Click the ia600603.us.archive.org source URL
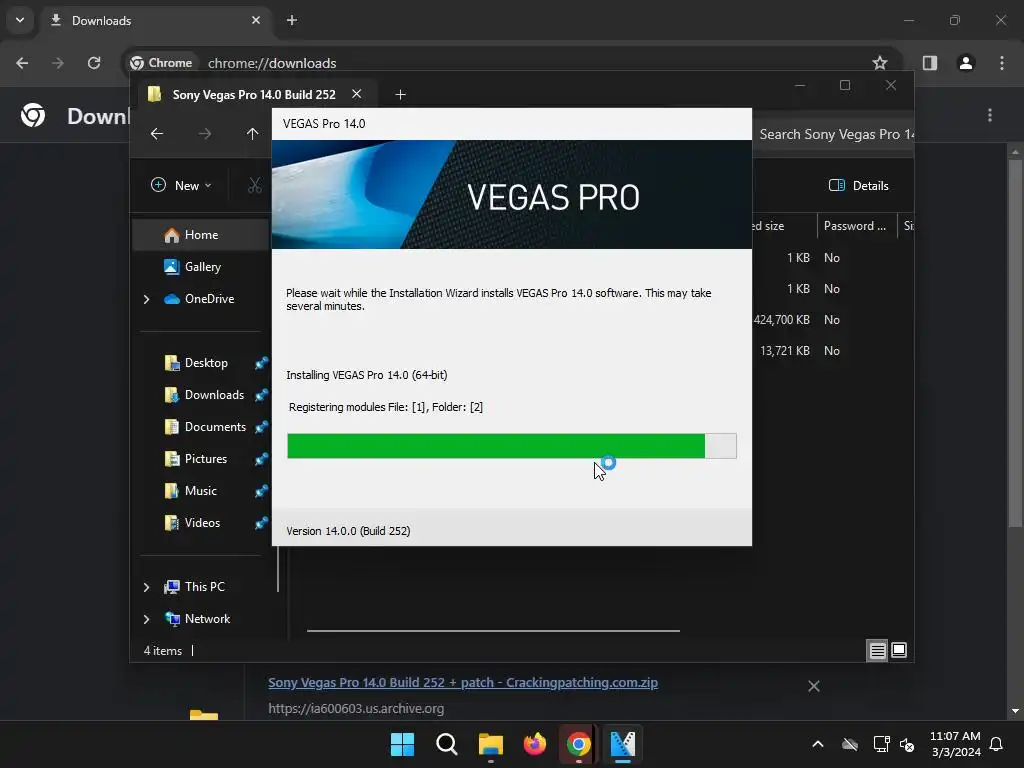1024x768 pixels. [356, 709]
